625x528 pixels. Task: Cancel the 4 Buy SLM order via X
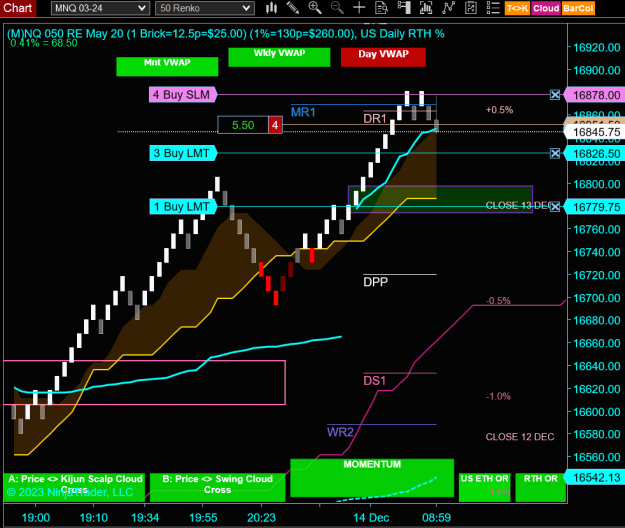pos(555,95)
